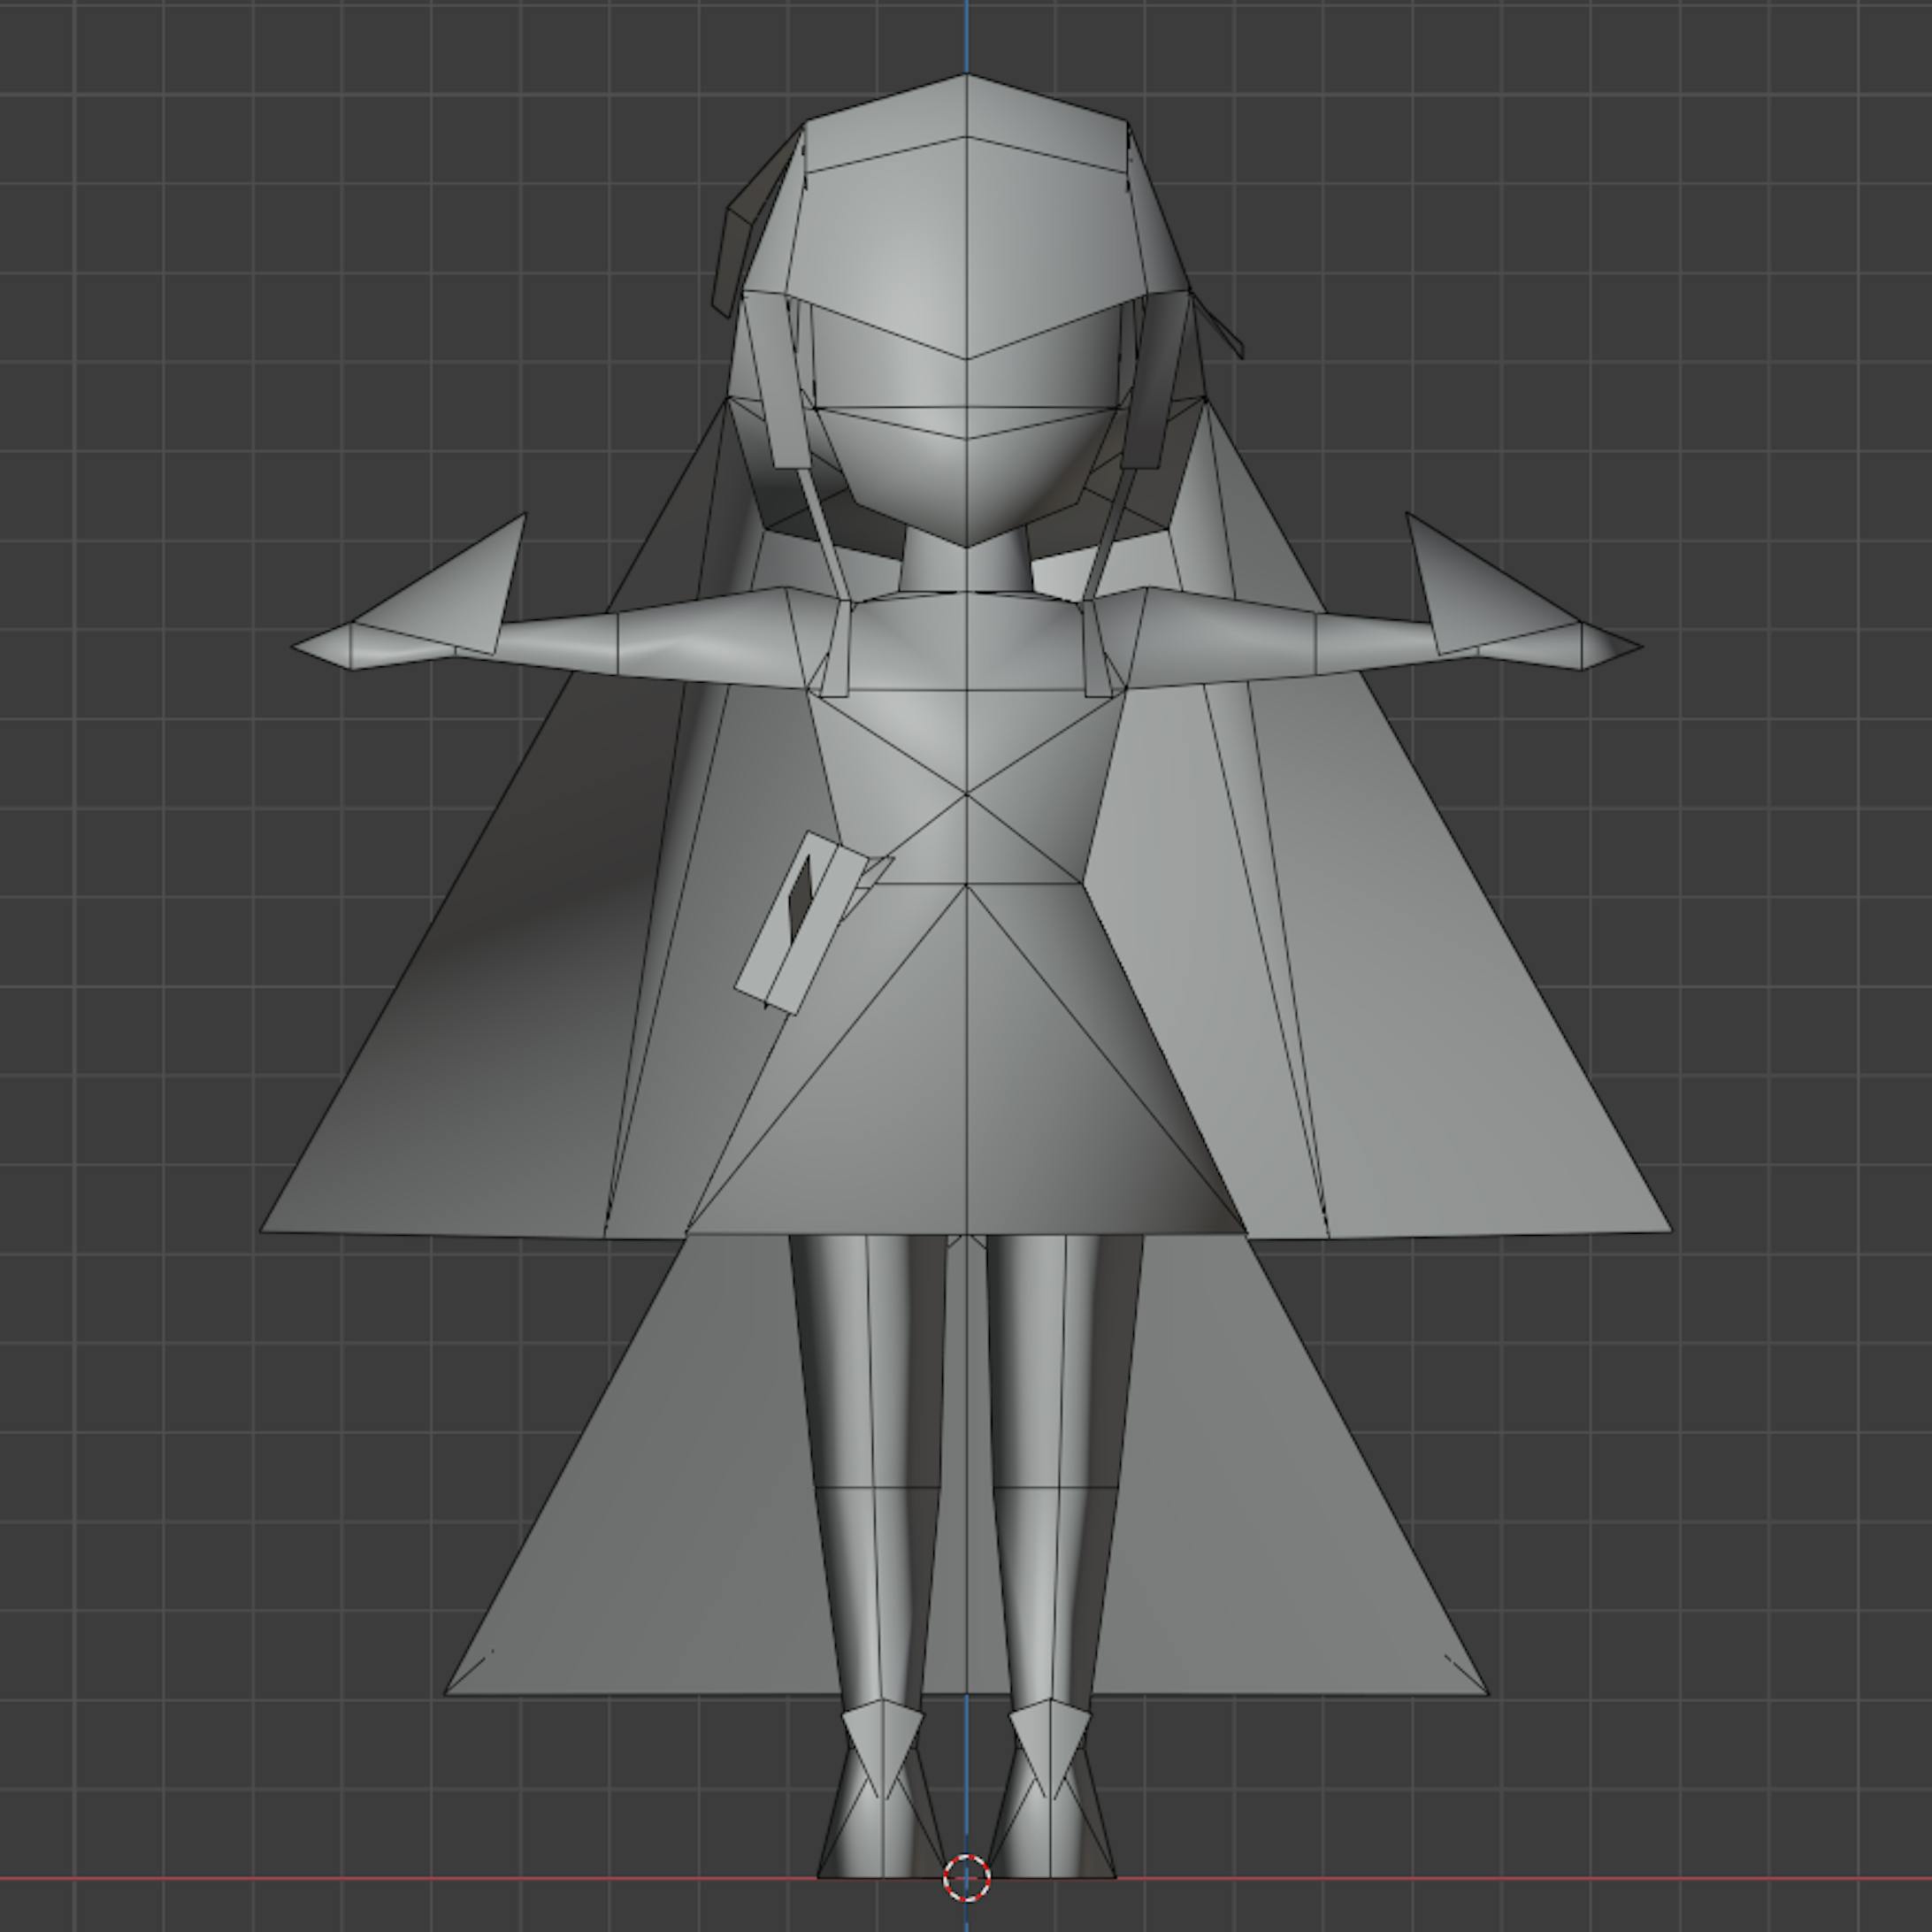Screen dimensions: 1932x1932
Task: Click the center vertex of the chest X-cross
Action: click(x=966, y=794)
